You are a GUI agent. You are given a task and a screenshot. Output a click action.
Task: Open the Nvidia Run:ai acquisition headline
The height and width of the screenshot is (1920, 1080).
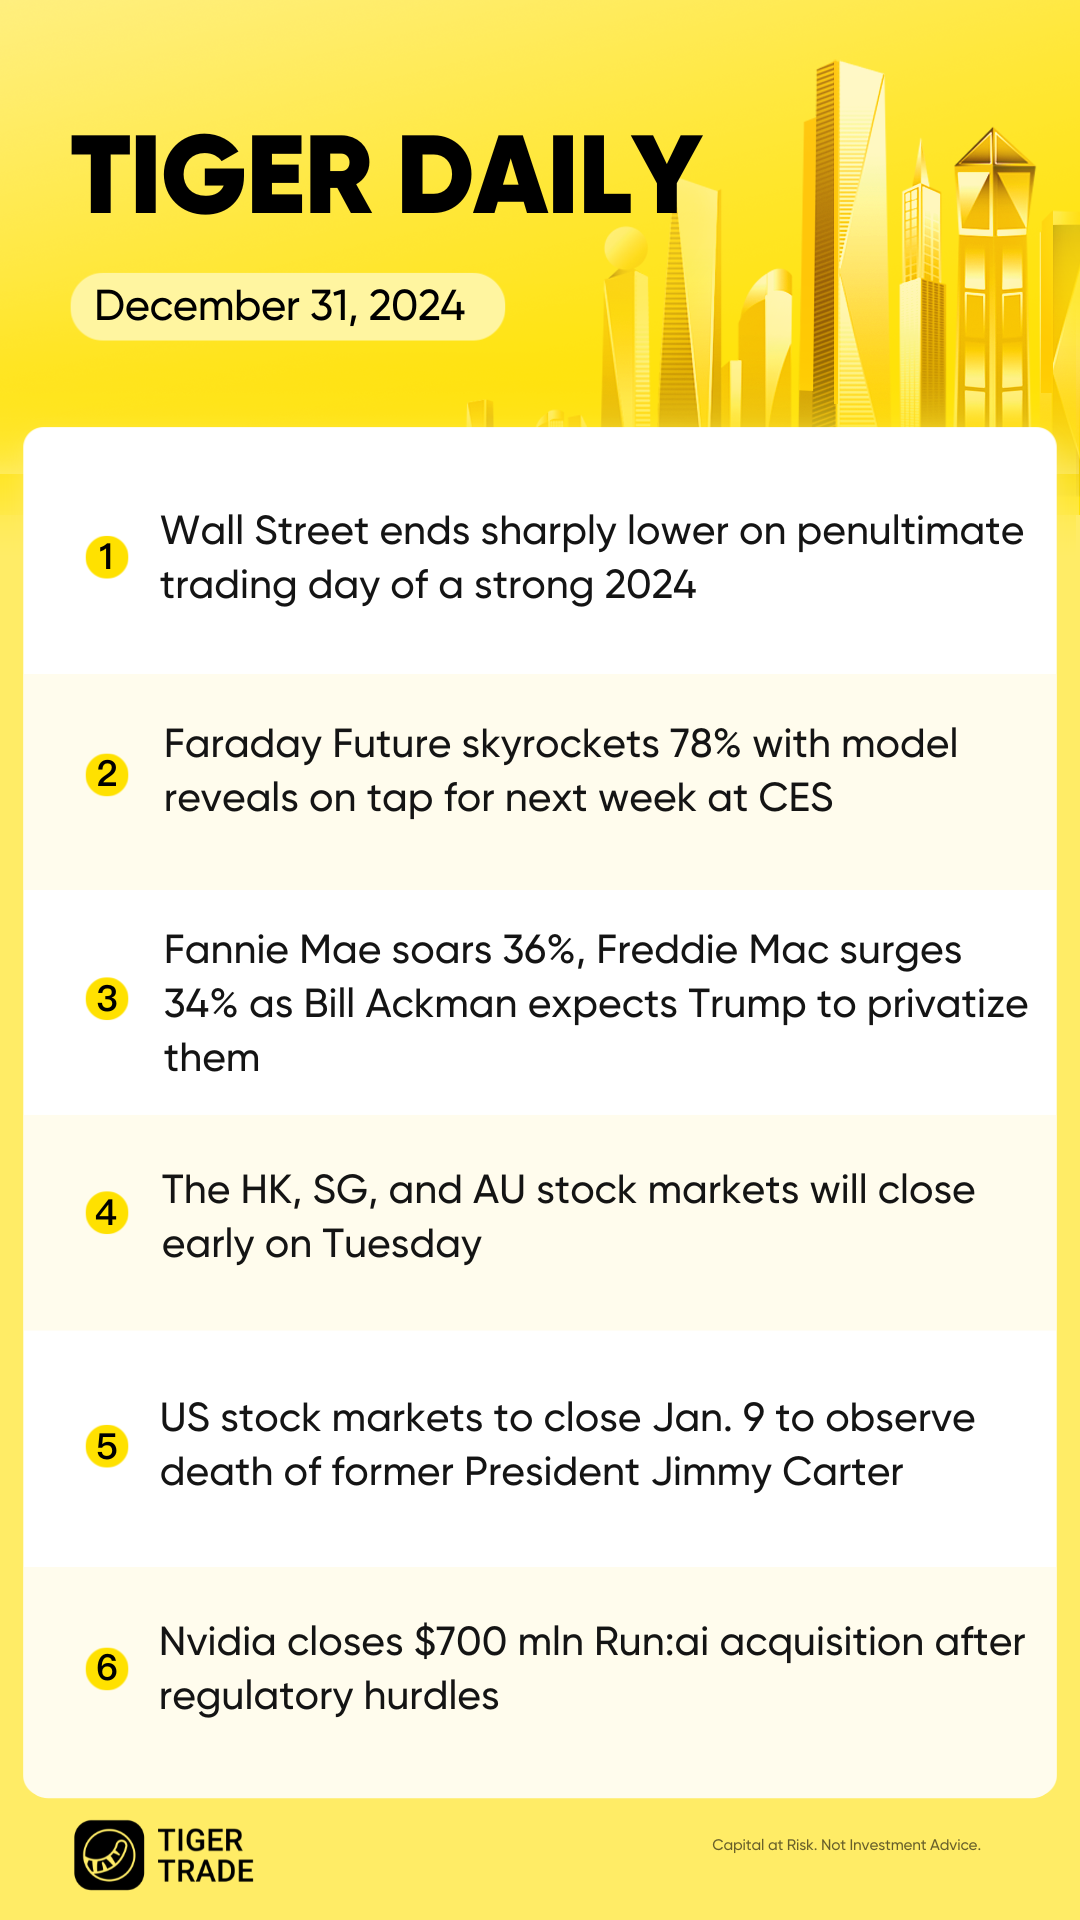point(592,1669)
